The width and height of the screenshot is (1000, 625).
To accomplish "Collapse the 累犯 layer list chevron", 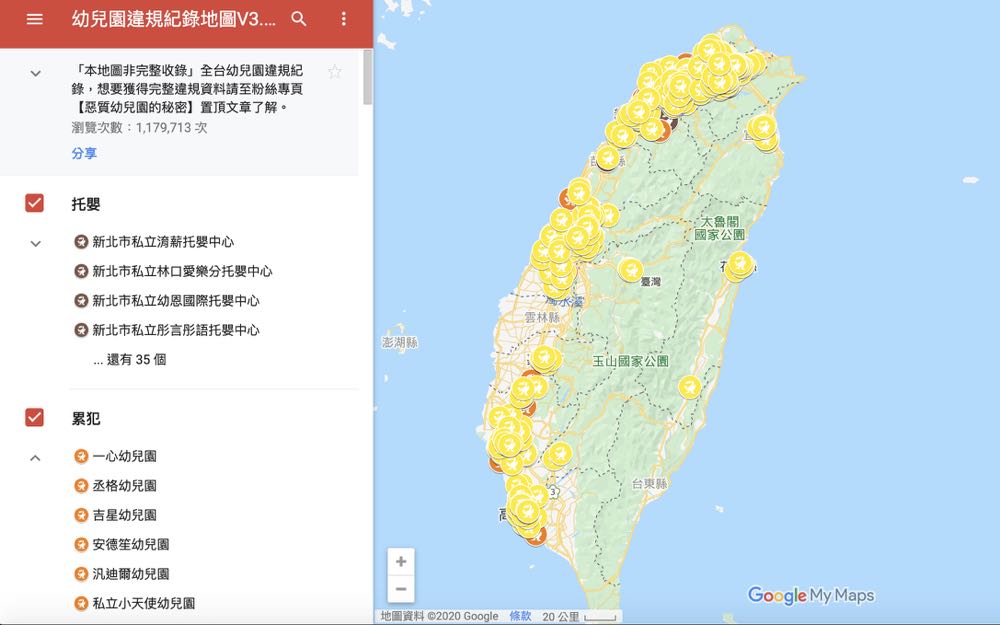I will coord(35,458).
